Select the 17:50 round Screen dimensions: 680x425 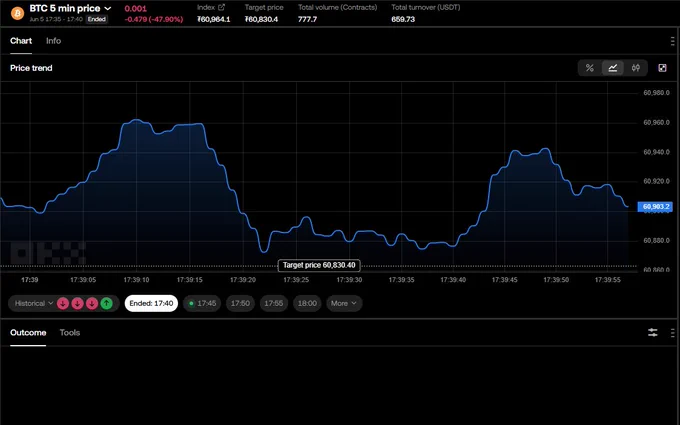[x=240, y=303]
